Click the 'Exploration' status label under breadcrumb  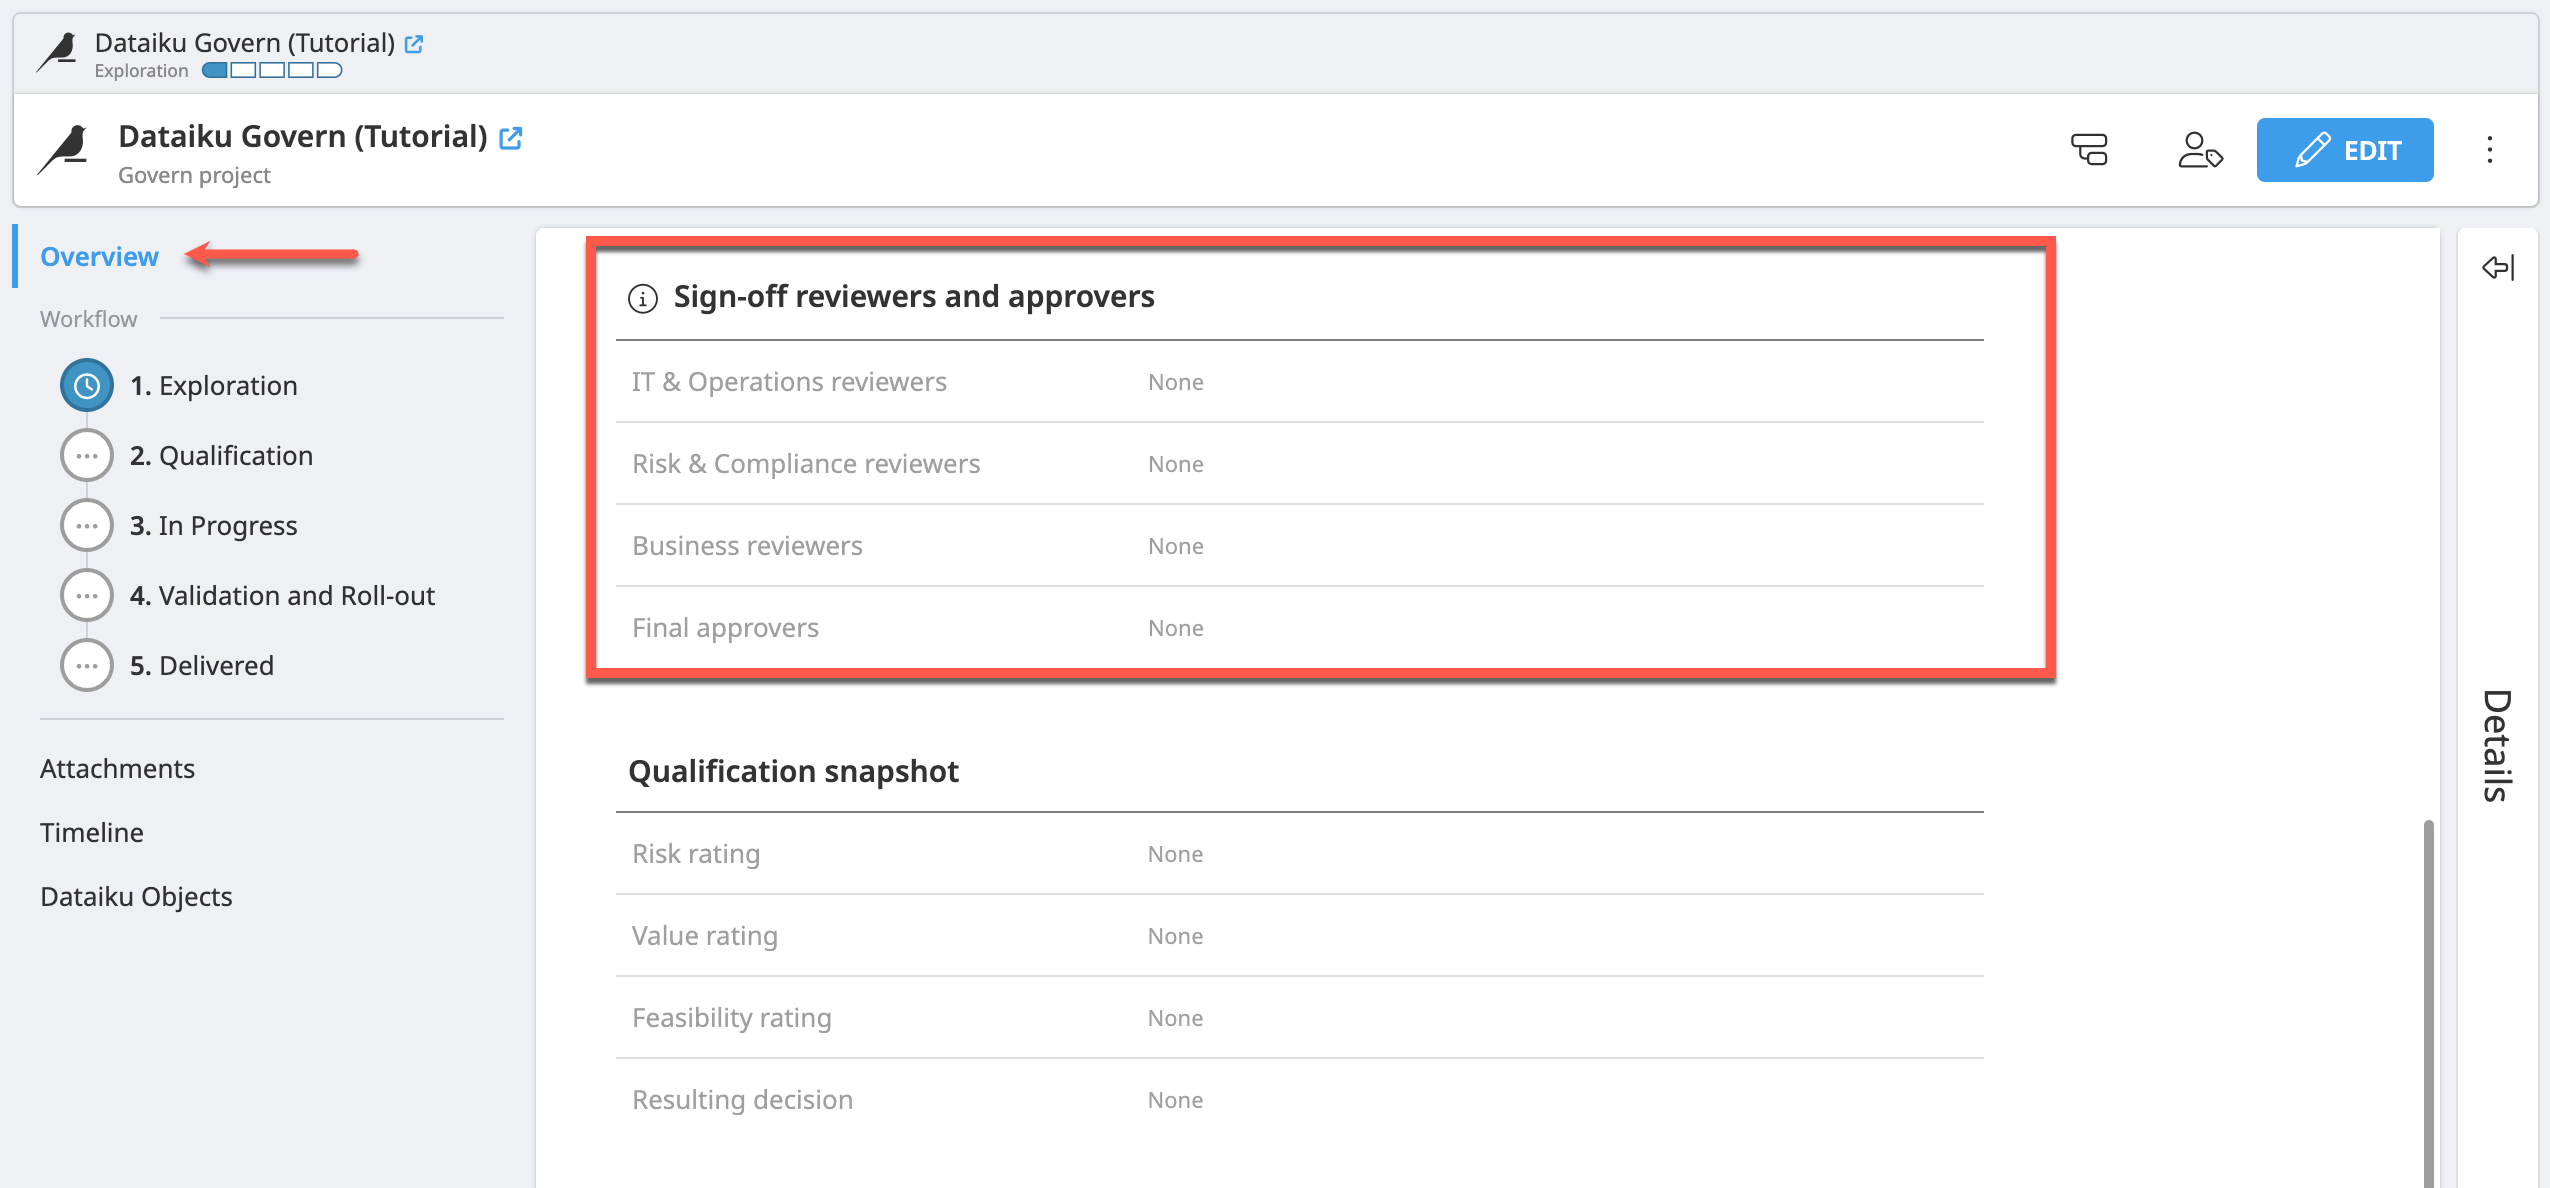click(141, 71)
